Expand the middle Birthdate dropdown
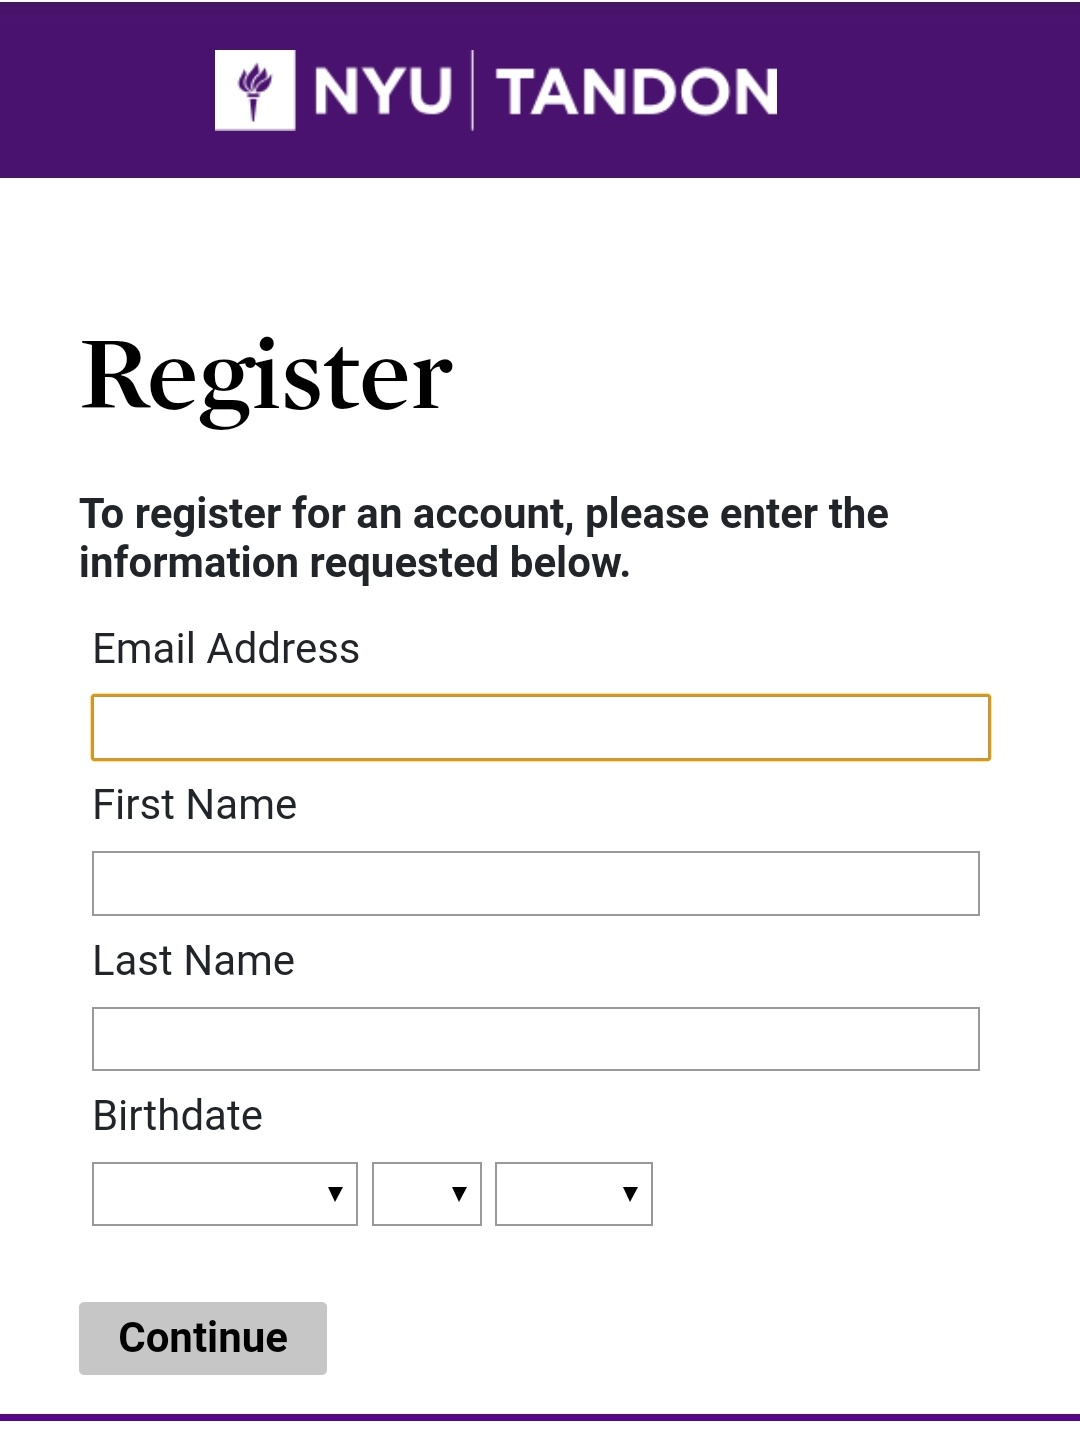 click(426, 1193)
